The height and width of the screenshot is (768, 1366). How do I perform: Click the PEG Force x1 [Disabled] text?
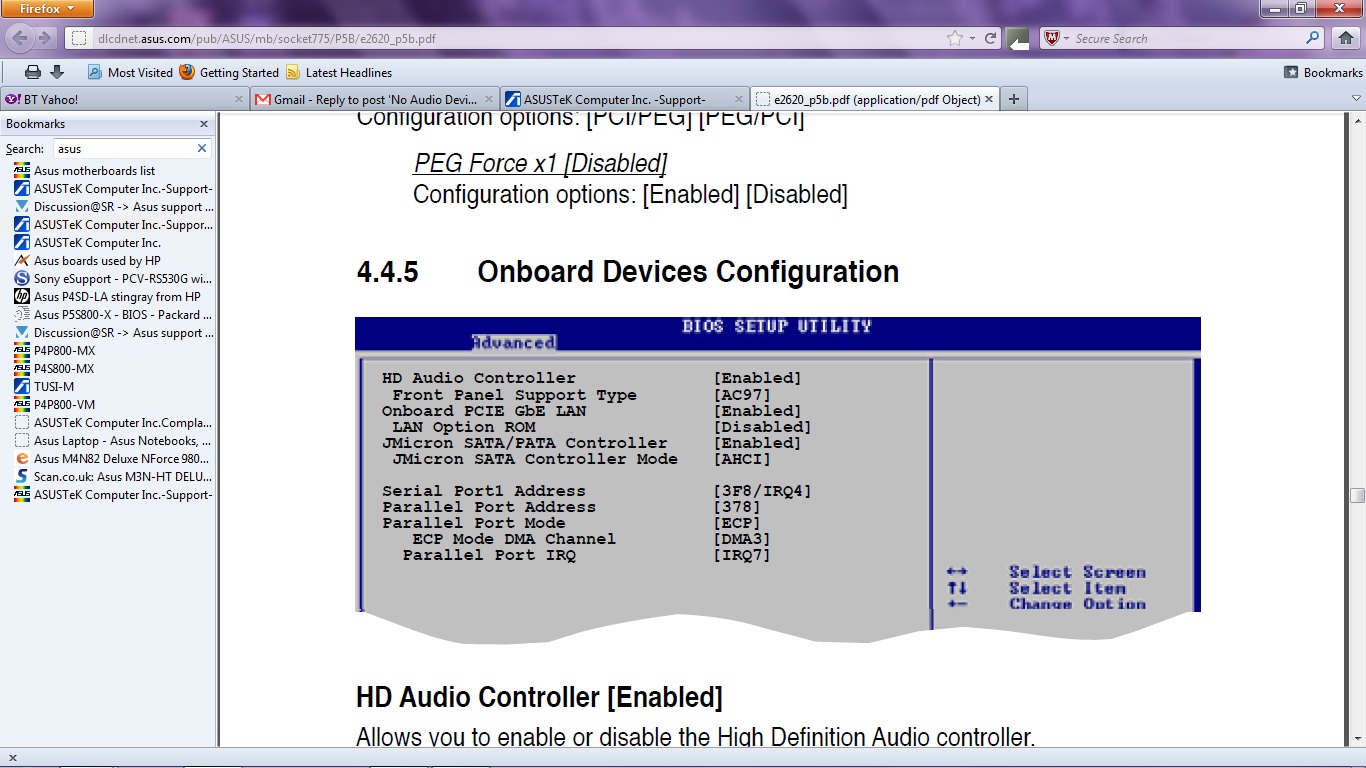pyautogui.click(x=540, y=164)
